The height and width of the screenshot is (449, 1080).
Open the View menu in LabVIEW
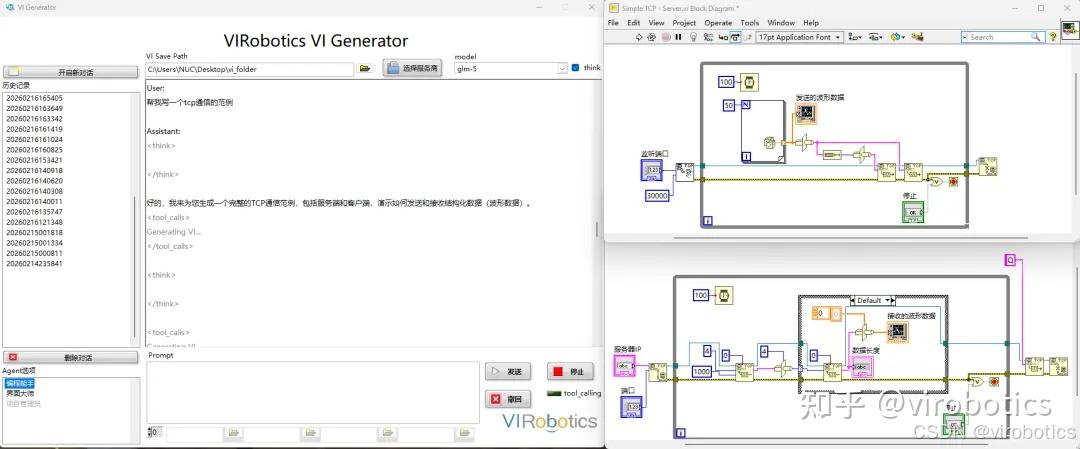656,23
